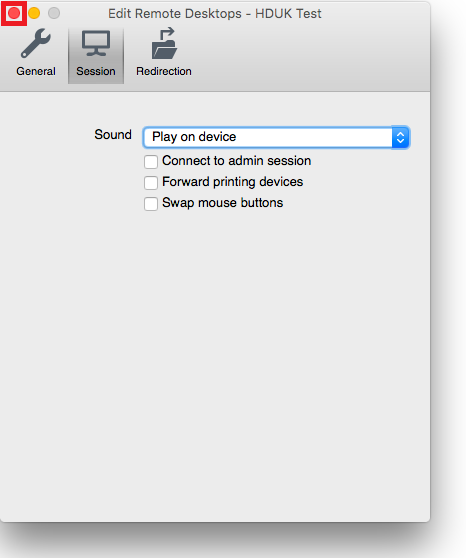The image size is (466, 558).
Task: Click the 'Sound' field label
Action: pyautogui.click(x=113, y=135)
